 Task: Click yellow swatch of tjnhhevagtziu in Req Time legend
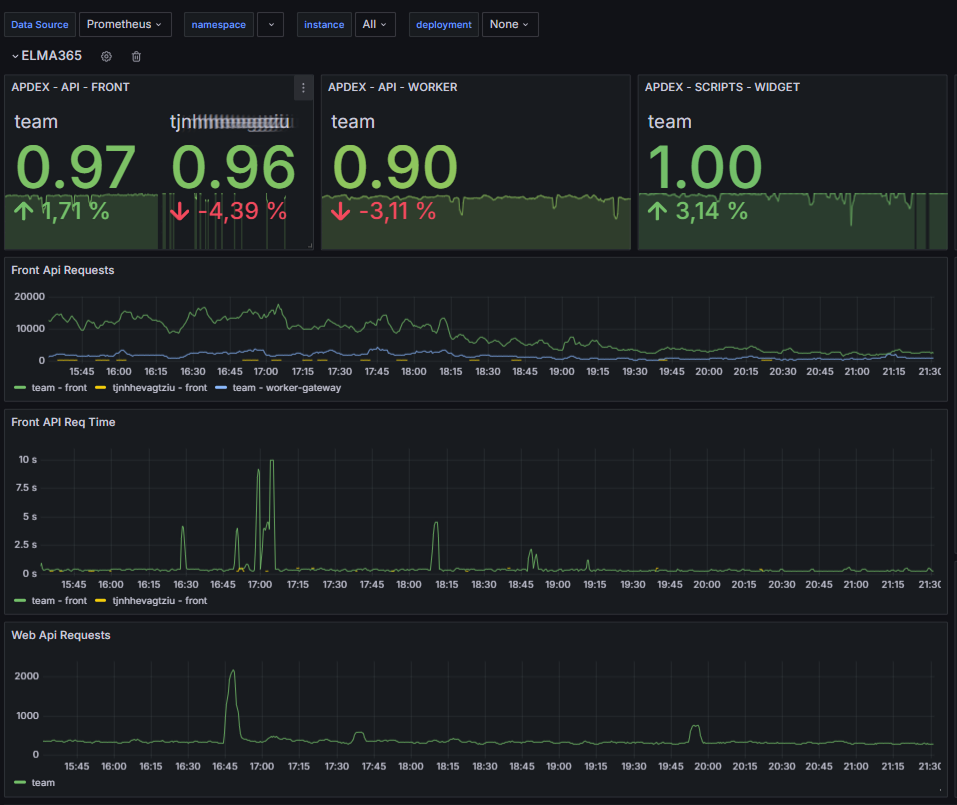101,601
